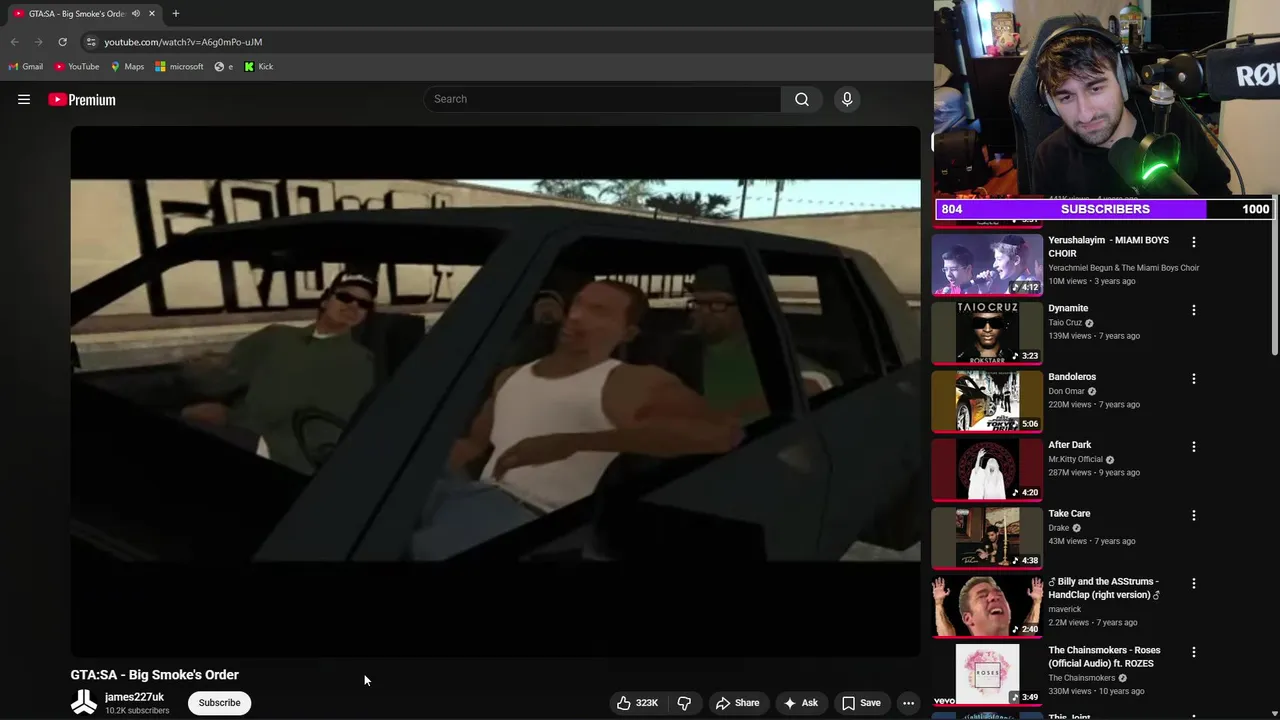Select the GTA:SA - Big Smoke's Order tab
The image size is (1280, 720).
pos(76,14)
